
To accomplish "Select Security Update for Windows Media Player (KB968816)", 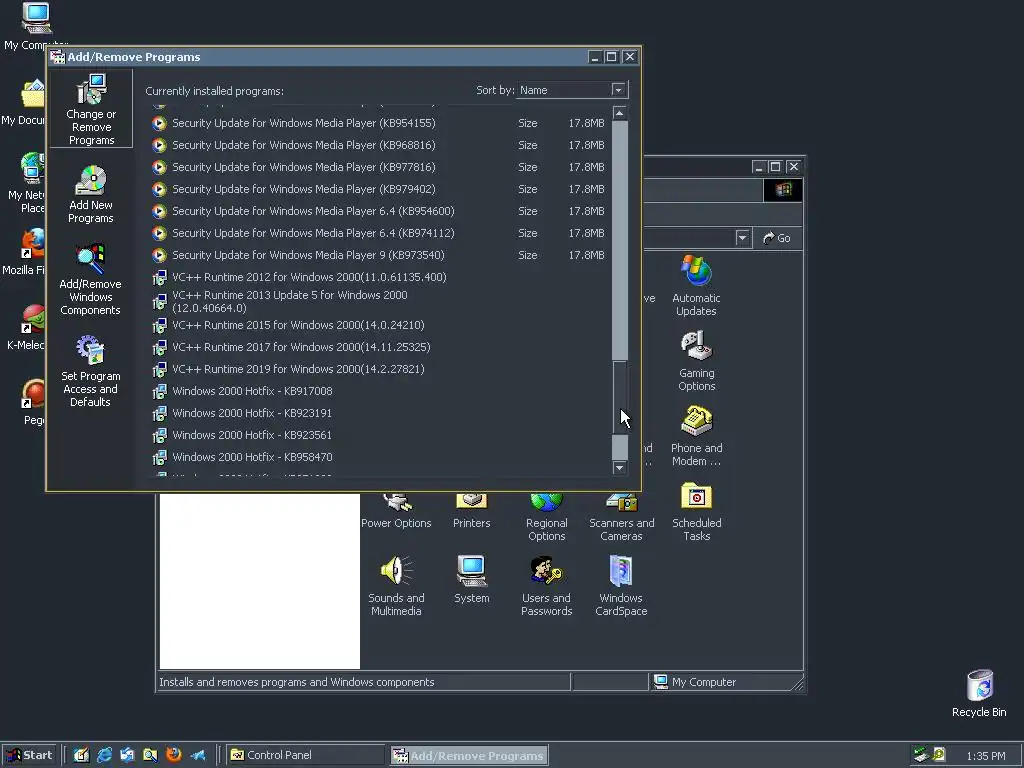I will tap(379, 145).
